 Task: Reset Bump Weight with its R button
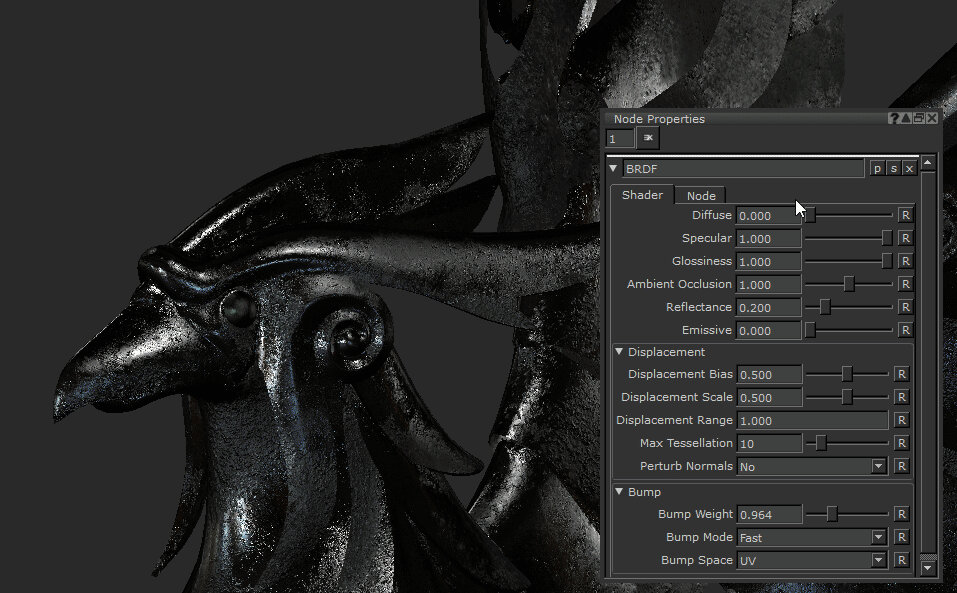[x=902, y=514]
